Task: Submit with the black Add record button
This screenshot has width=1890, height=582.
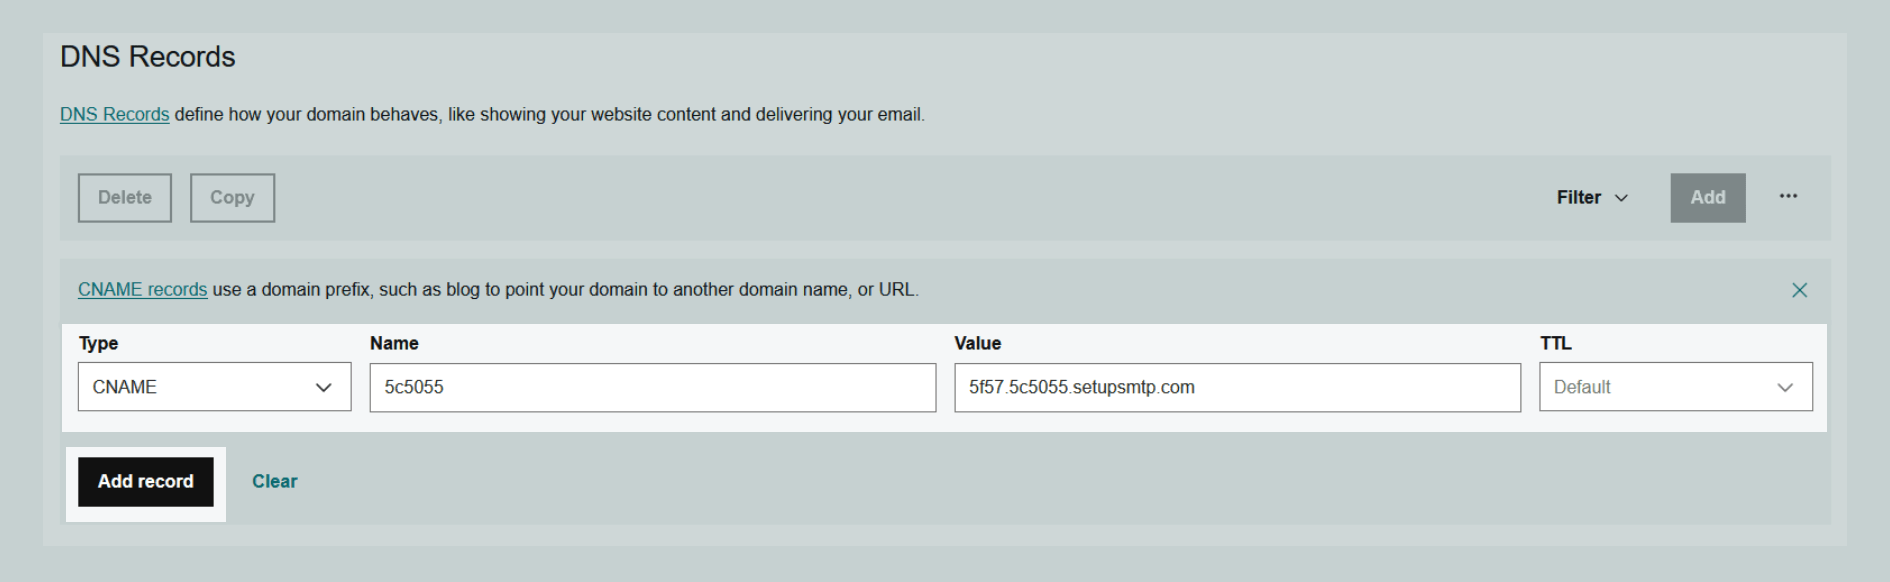Action: pos(146,482)
